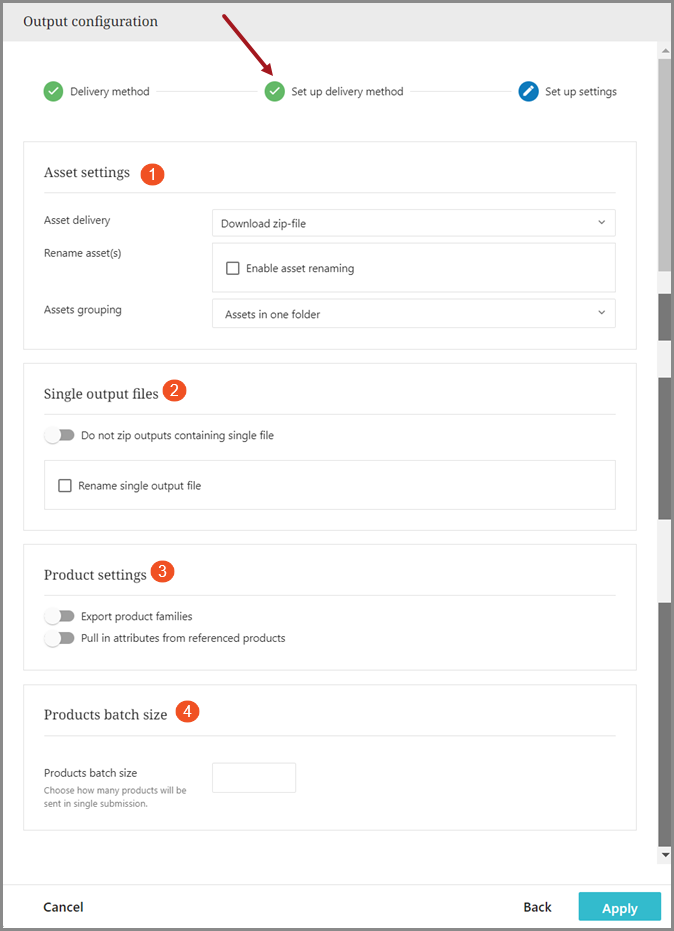Toggle Do not zip outputs containing single file

[60, 436]
